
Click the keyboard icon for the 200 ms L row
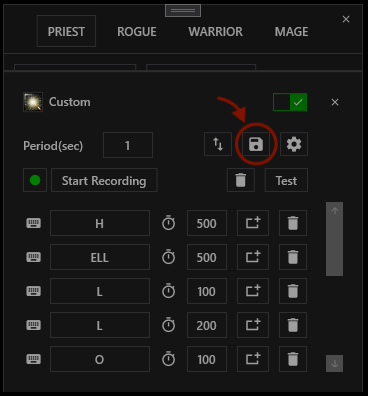pos(34,325)
